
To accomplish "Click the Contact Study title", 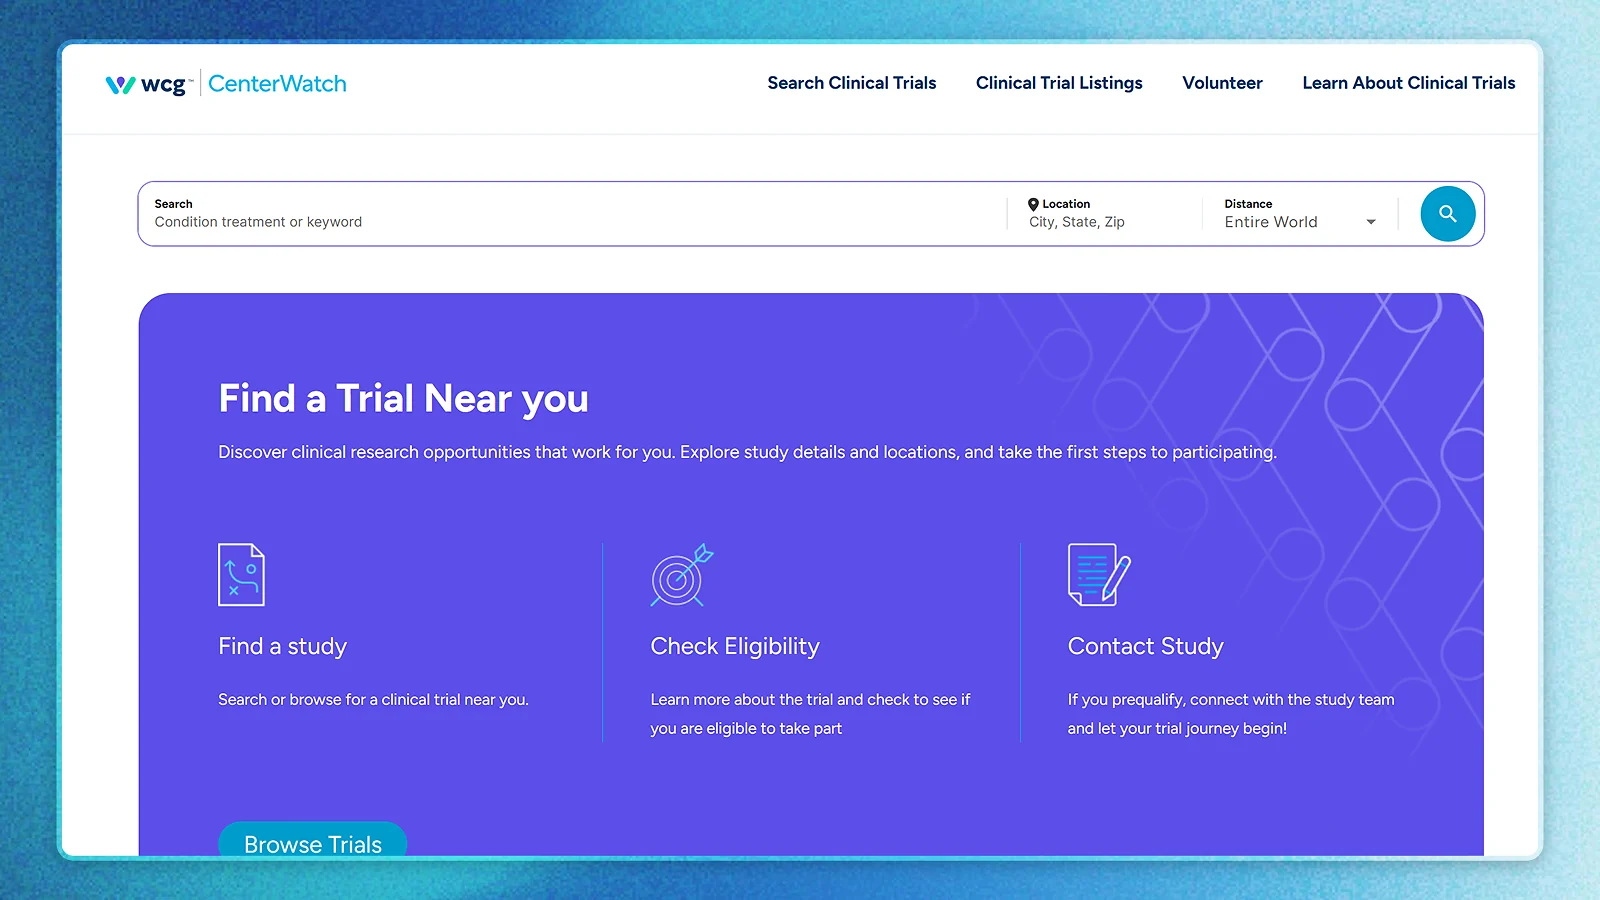I will click(x=1146, y=646).
